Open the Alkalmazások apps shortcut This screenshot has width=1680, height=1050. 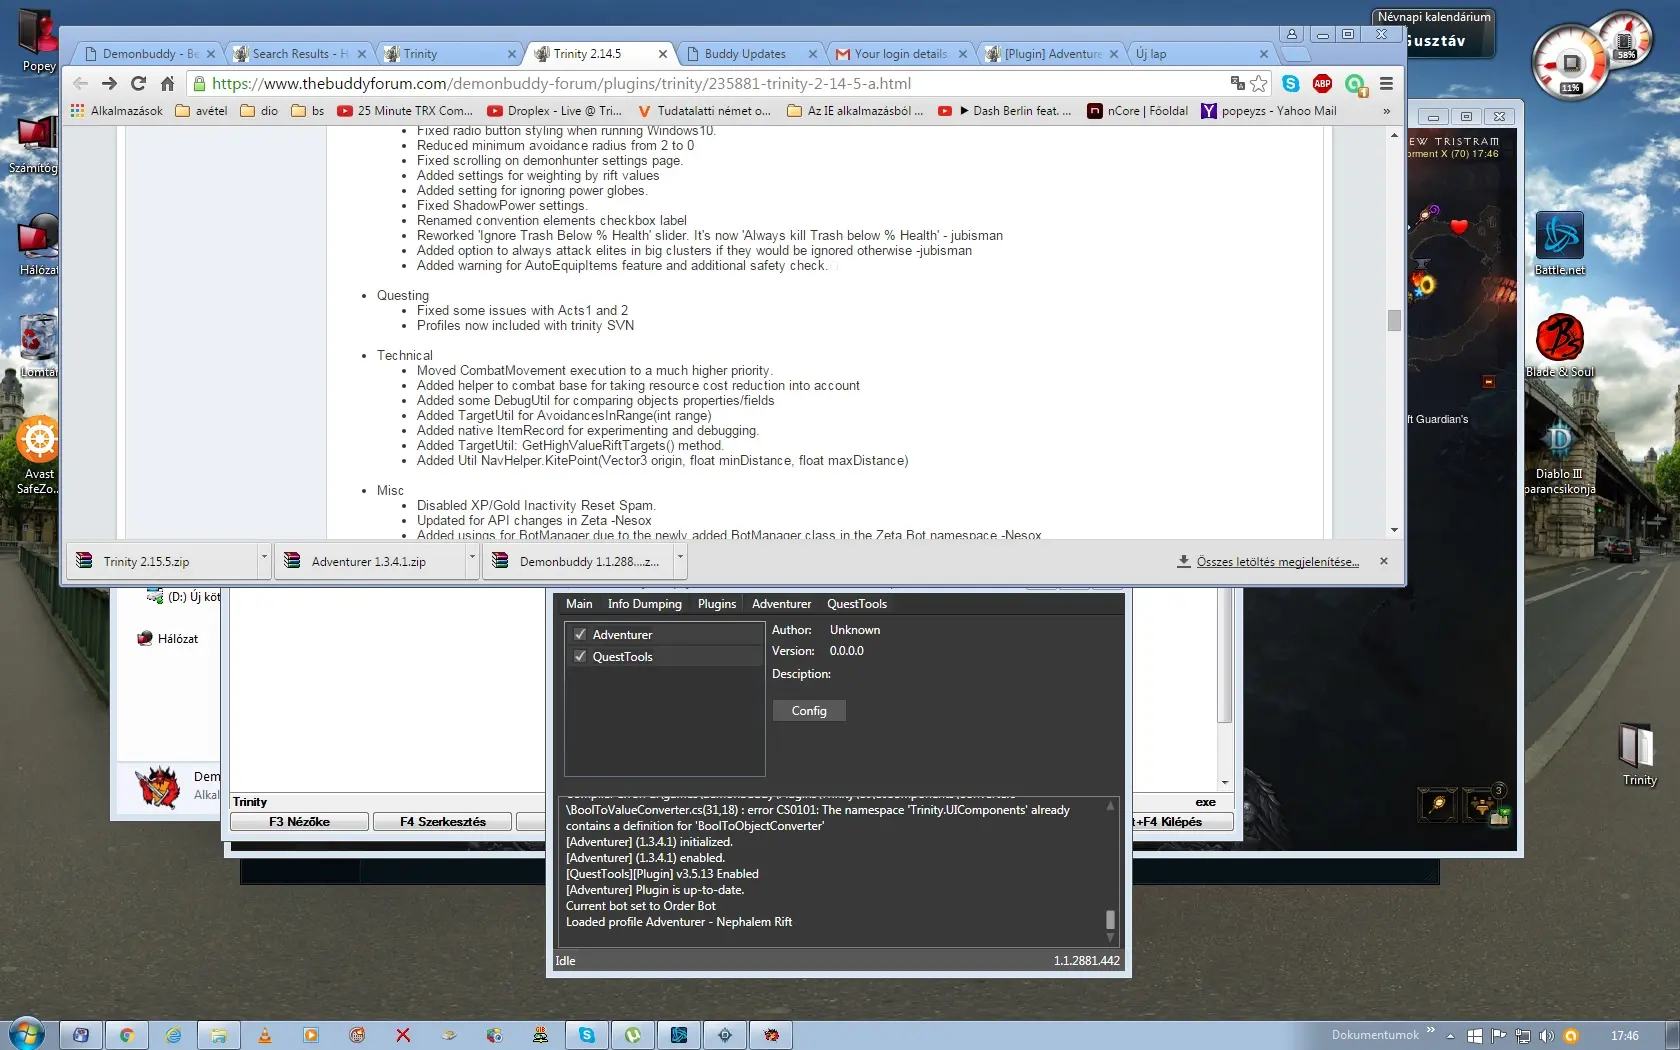click(117, 111)
